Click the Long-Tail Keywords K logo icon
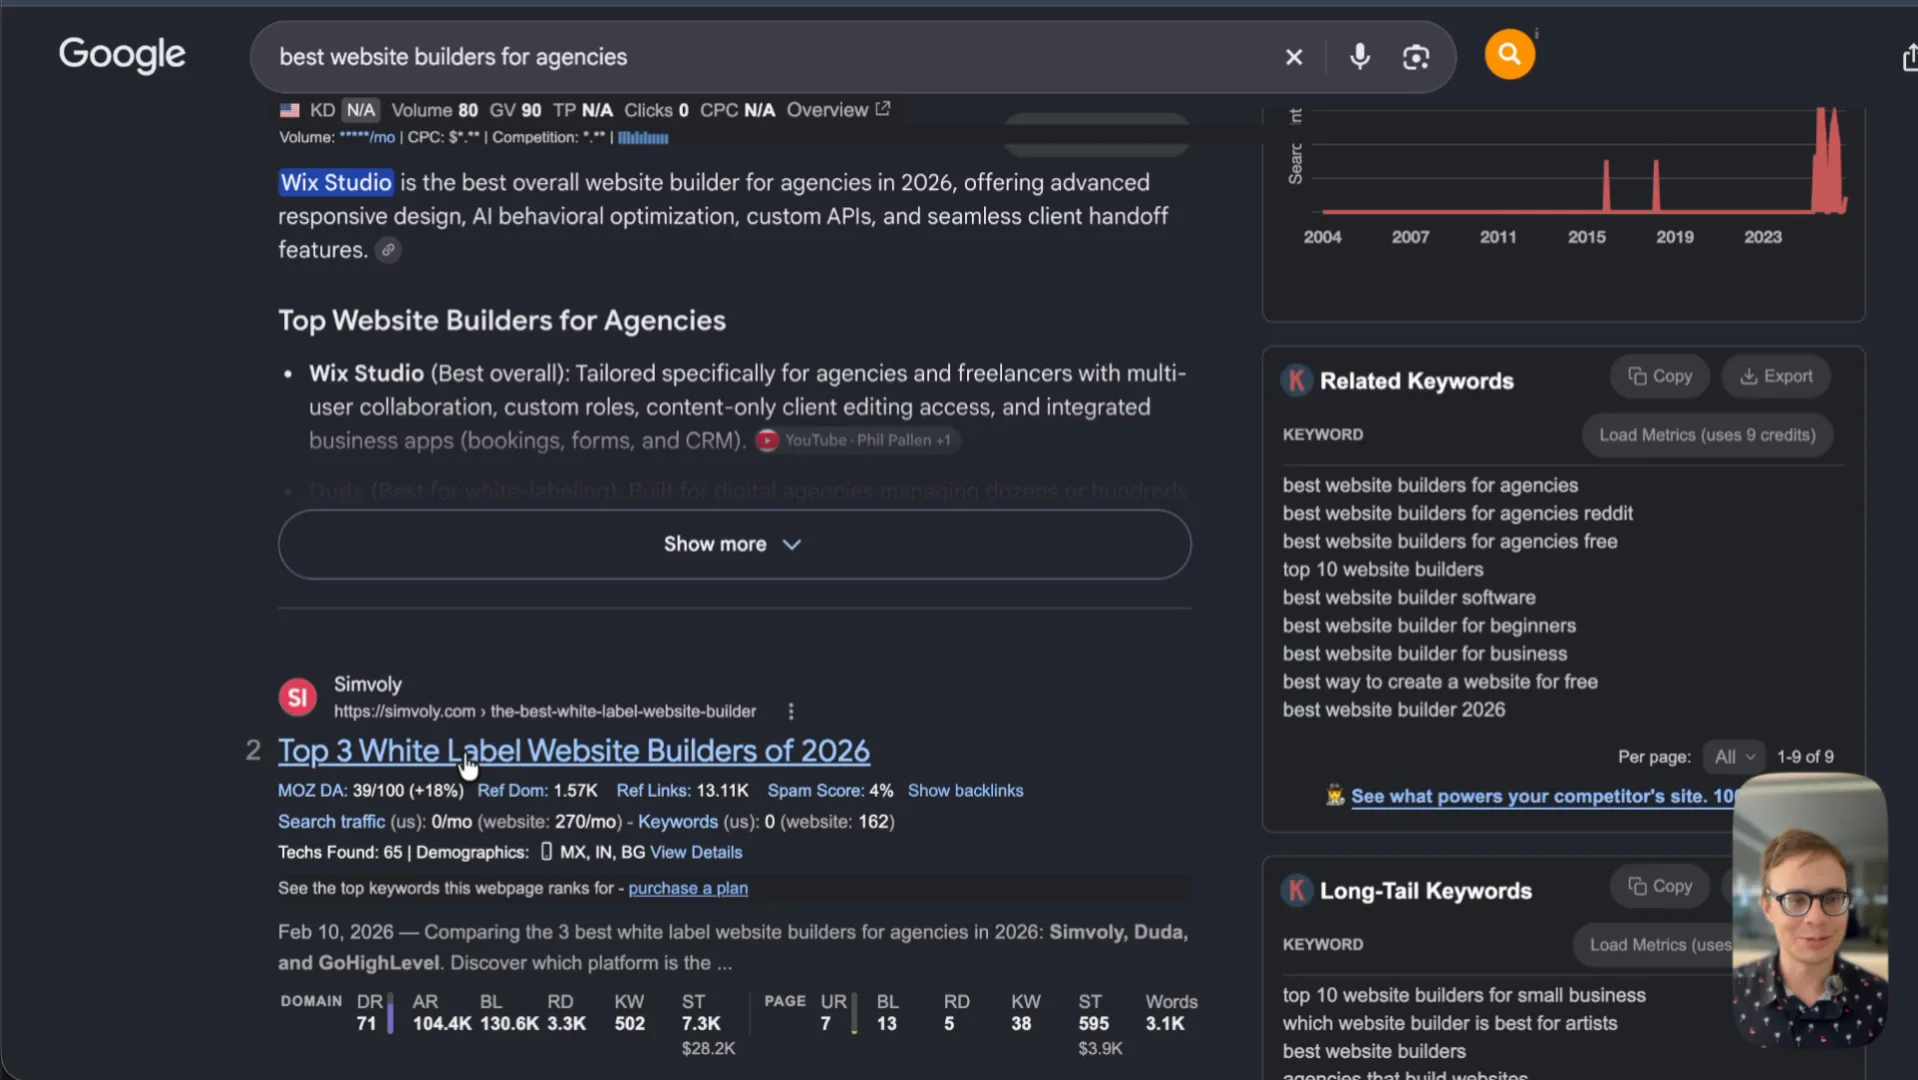 (1296, 890)
